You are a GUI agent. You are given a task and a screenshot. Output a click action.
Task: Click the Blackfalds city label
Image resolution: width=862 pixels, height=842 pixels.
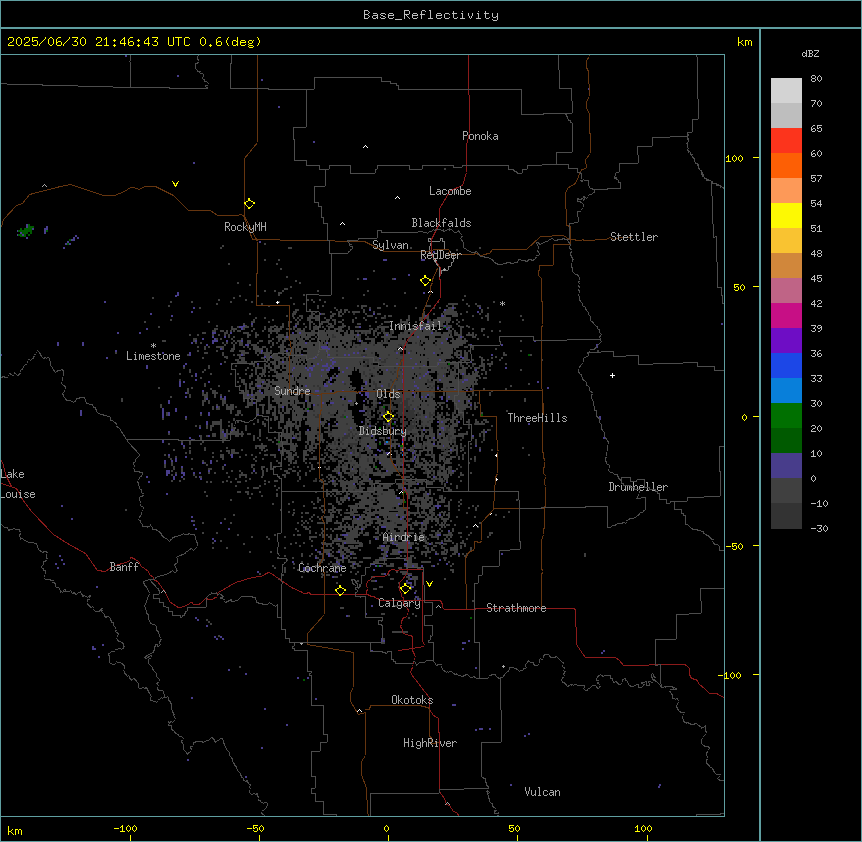coord(441,223)
